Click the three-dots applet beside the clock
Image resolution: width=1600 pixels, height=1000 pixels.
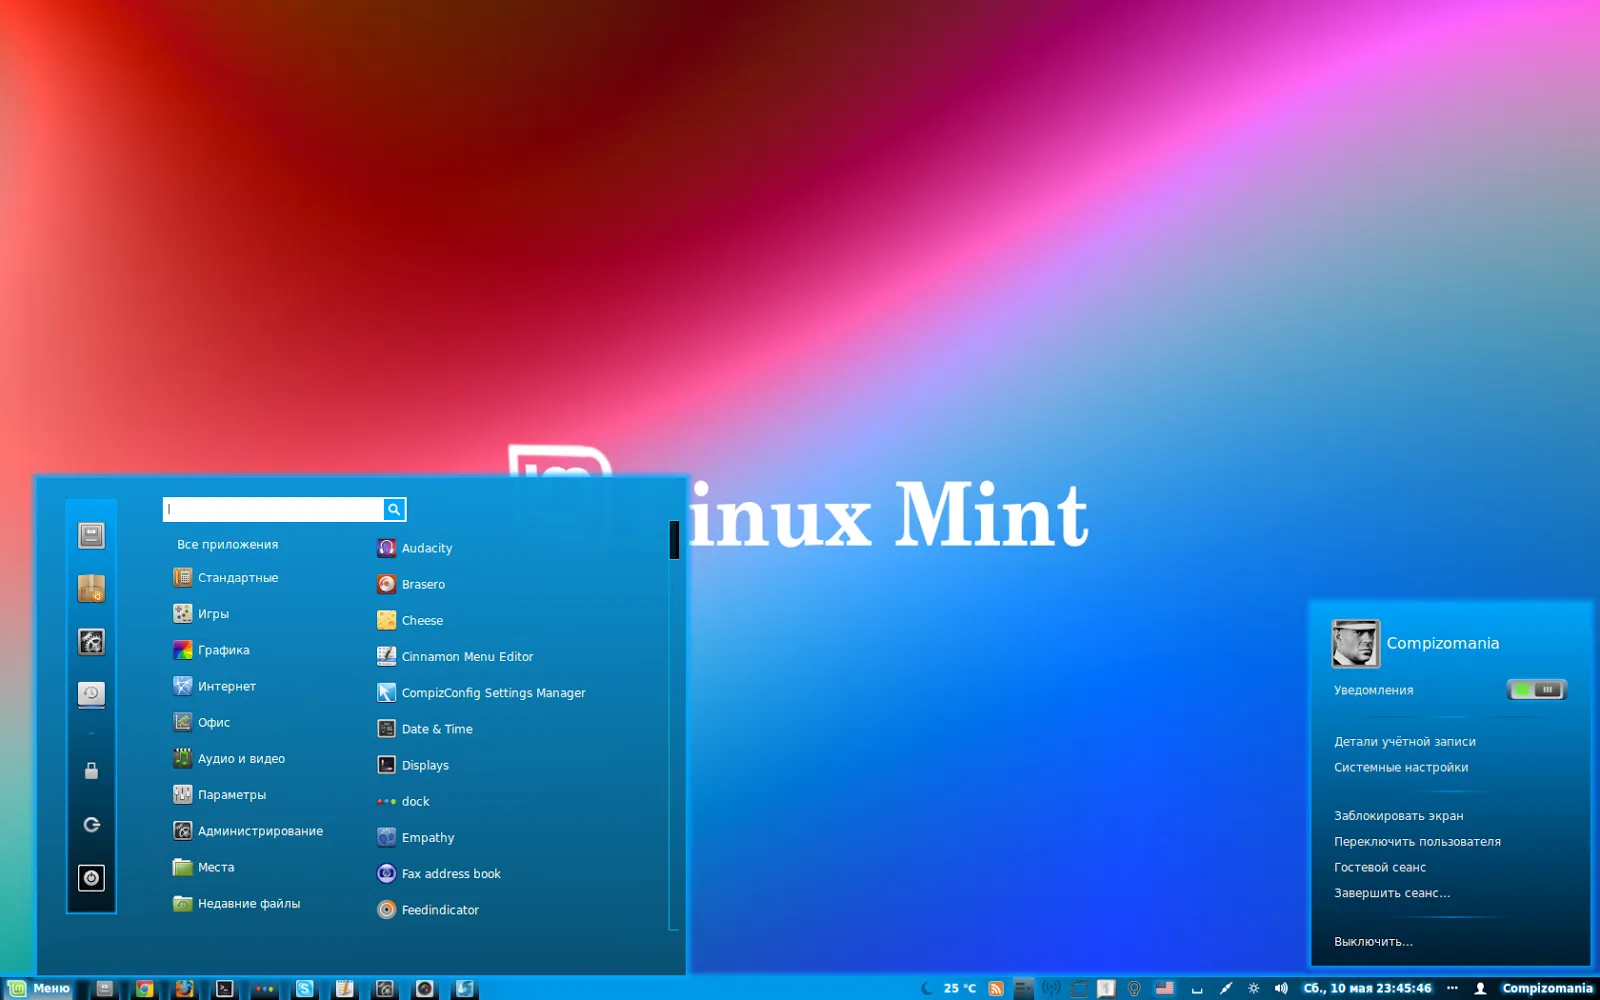(1452, 988)
